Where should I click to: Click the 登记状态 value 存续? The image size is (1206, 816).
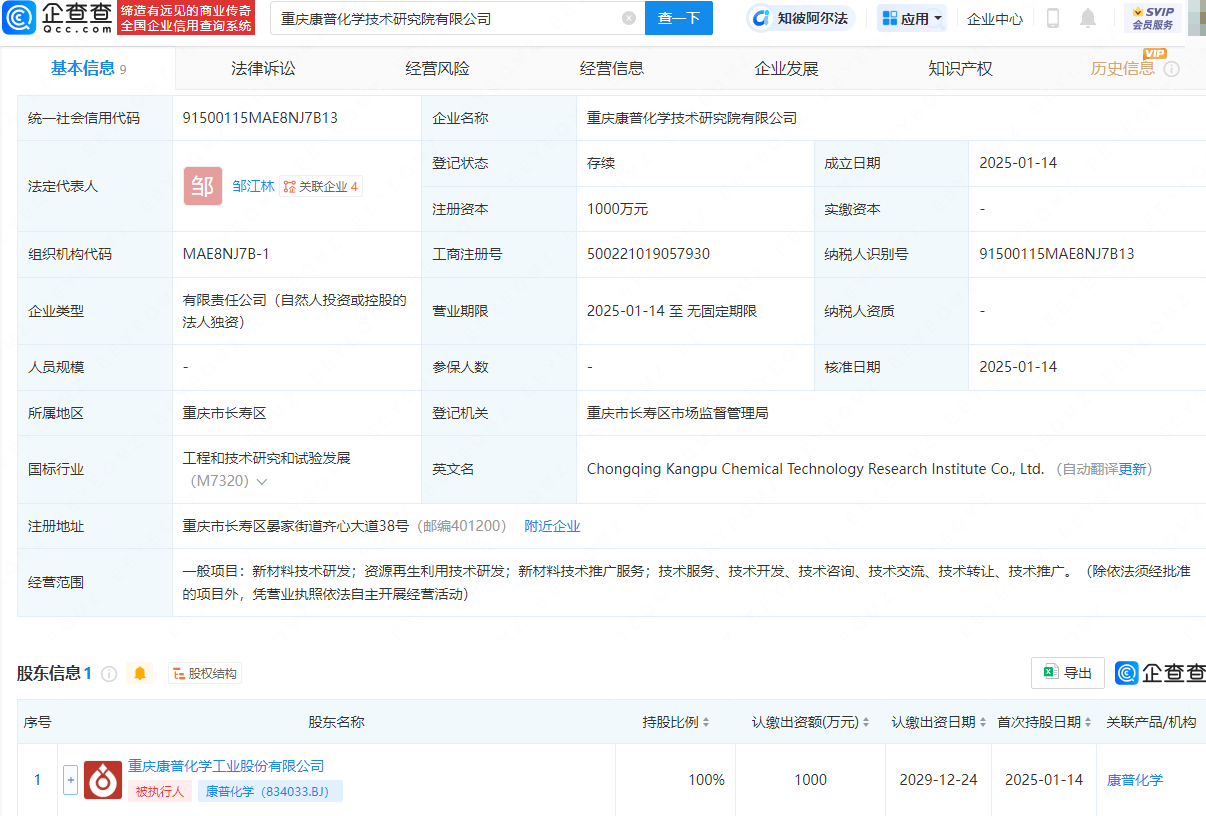[x=601, y=163]
